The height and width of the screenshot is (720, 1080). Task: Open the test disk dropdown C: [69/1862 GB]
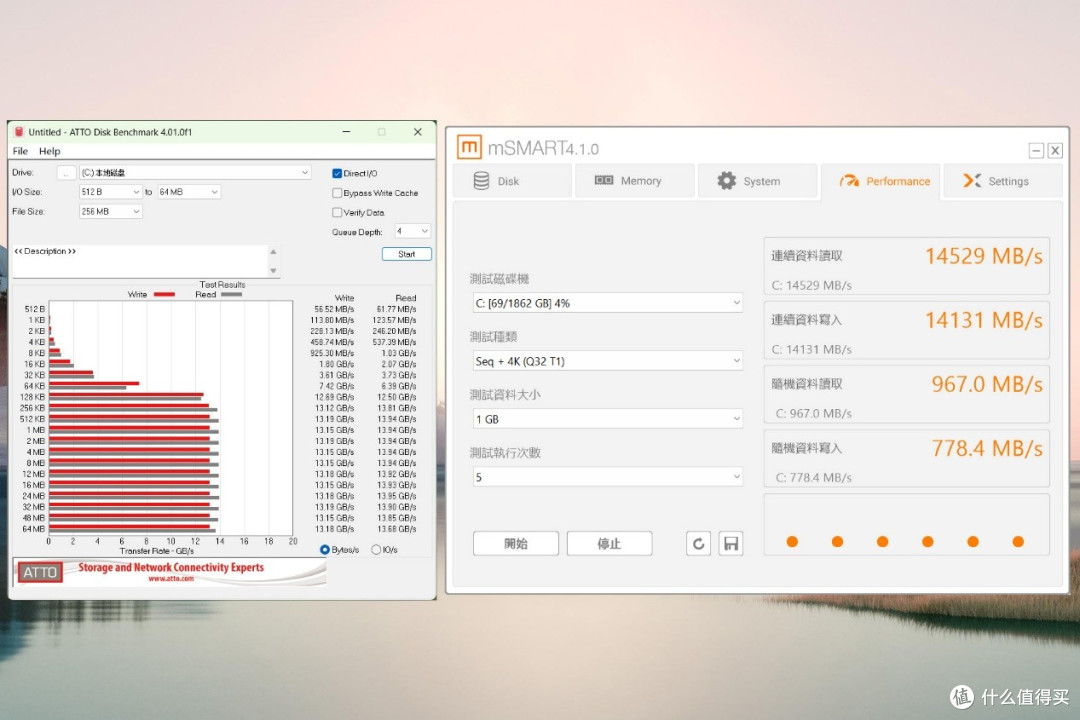click(x=608, y=303)
